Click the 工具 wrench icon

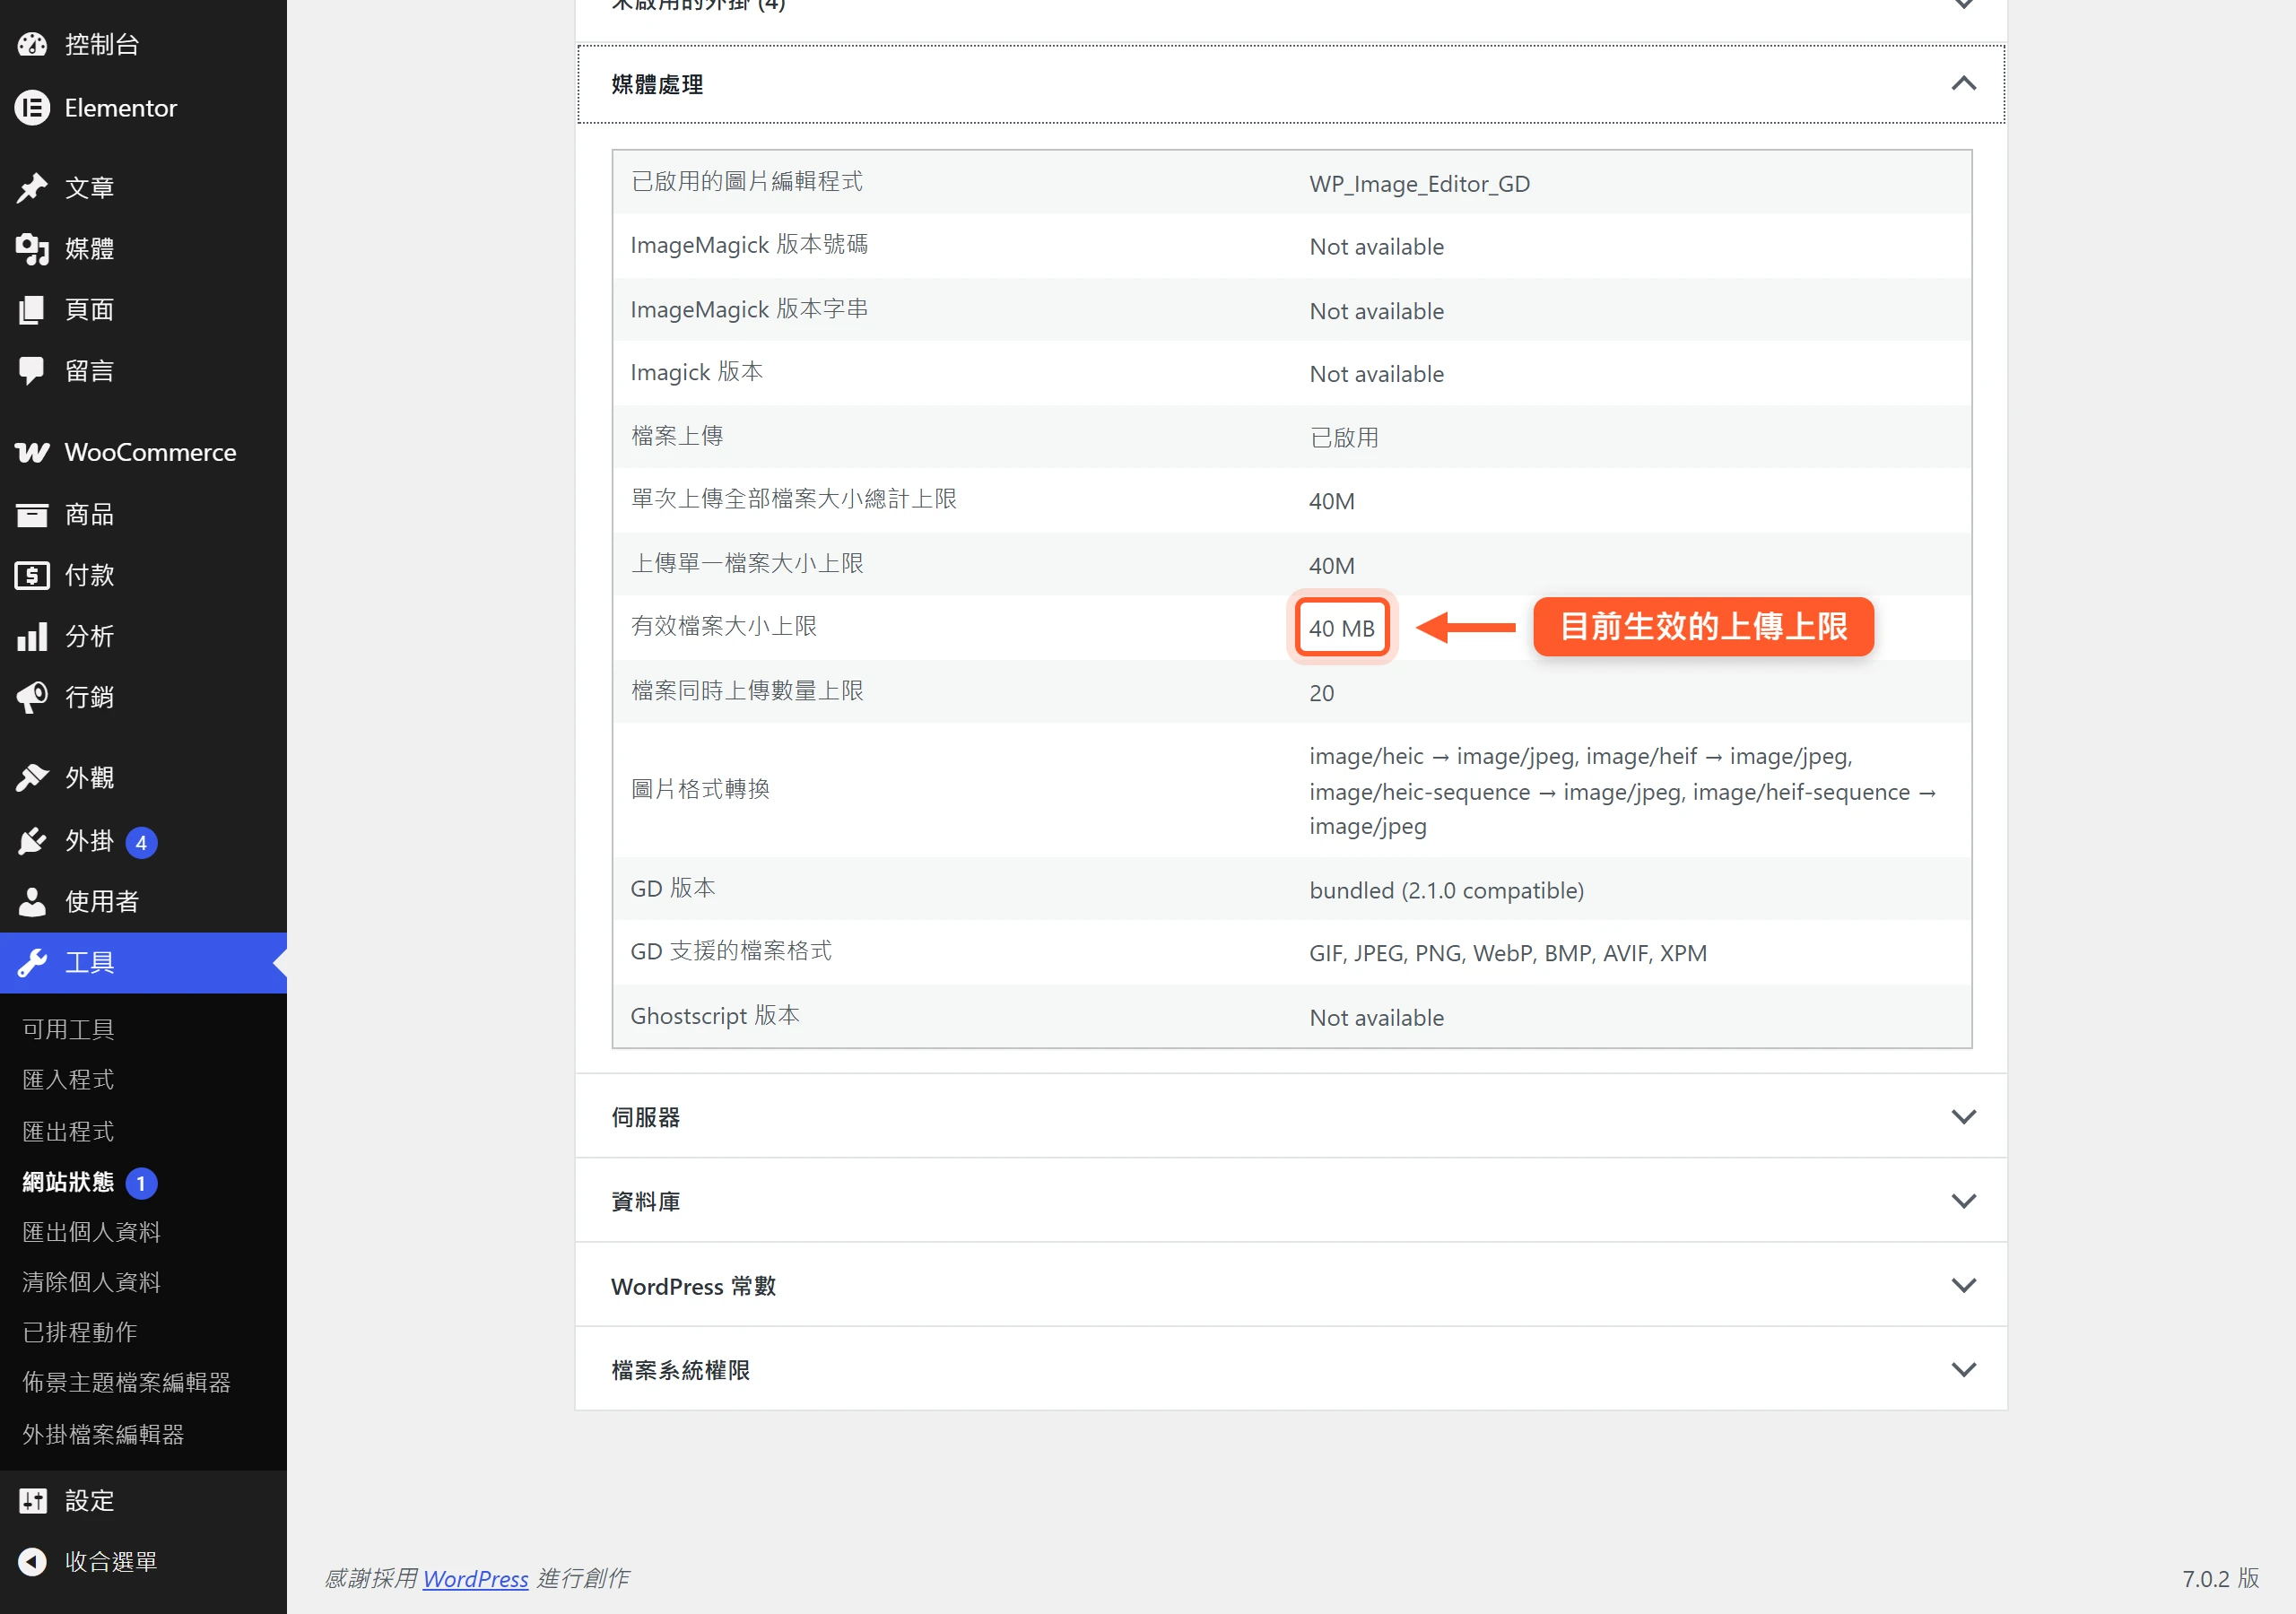pyautogui.click(x=32, y=963)
